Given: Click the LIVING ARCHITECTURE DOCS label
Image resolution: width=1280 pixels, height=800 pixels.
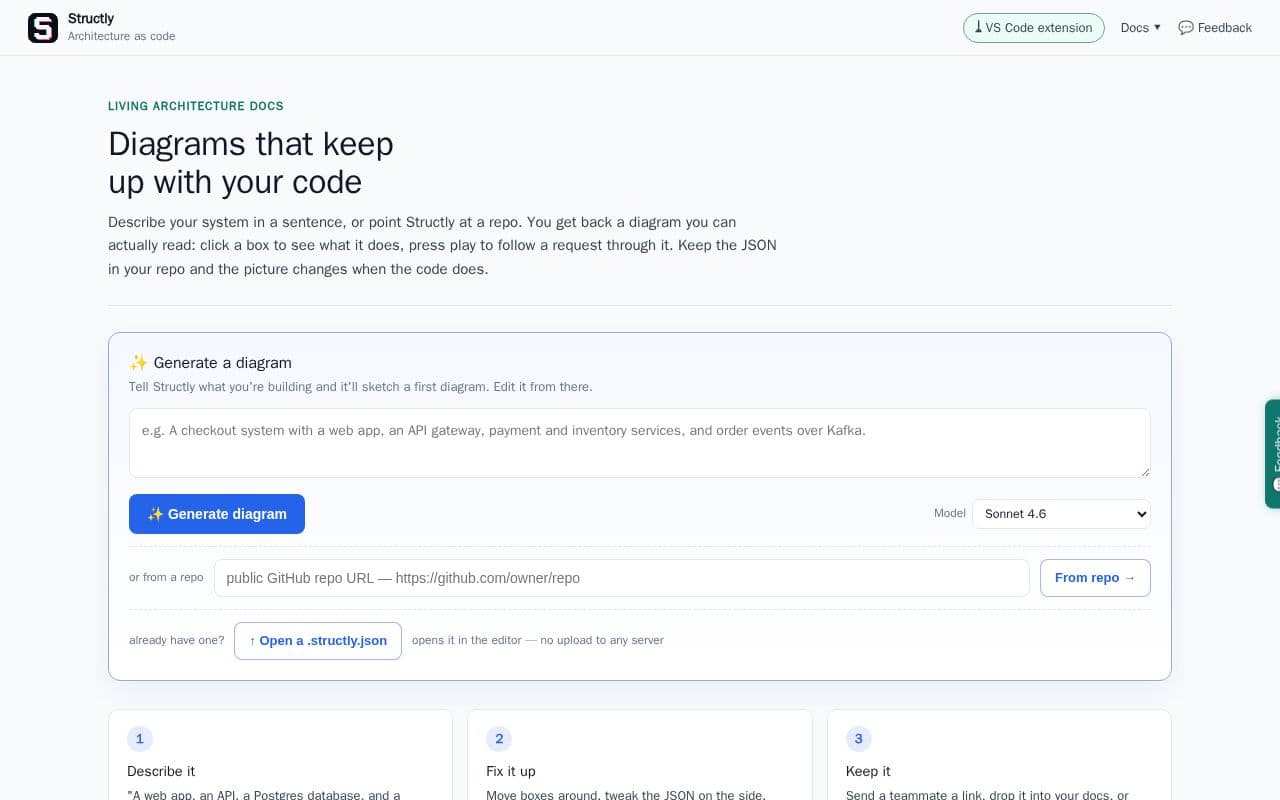Looking at the screenshot, I should coord(196,106).
